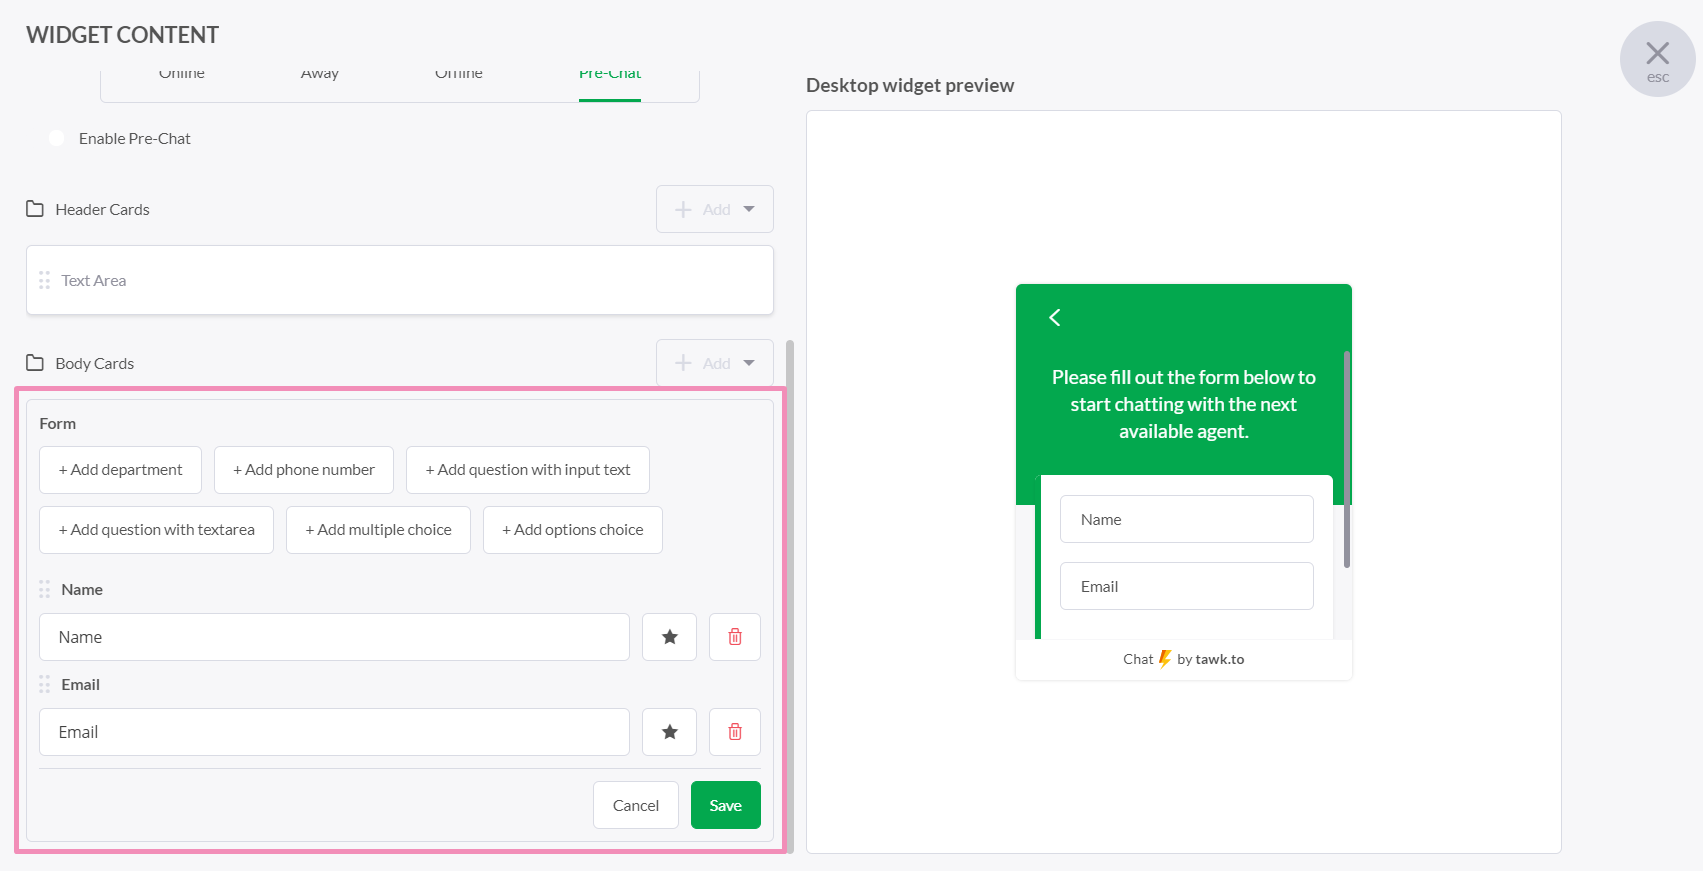This screenshot has height=871, width=1703.
Task: Save the pre-chat form
Action: click(x=725, y=805)
